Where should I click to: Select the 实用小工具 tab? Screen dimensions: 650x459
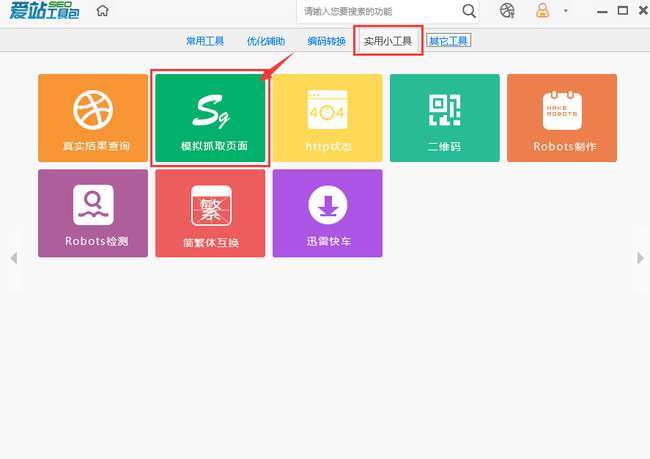388,41
